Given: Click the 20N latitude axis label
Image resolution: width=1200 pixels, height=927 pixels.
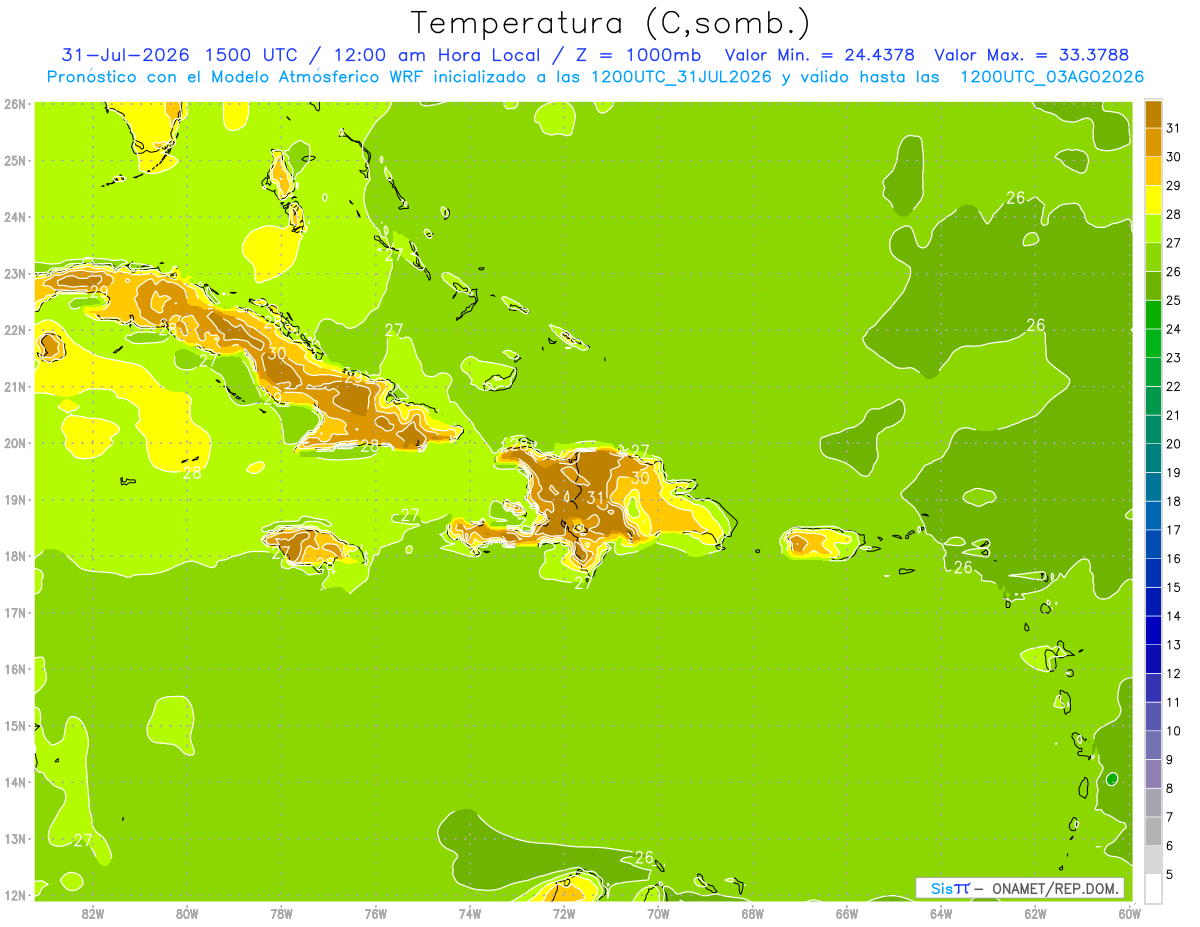Looking at the screenshot, I should coord(15,443).
